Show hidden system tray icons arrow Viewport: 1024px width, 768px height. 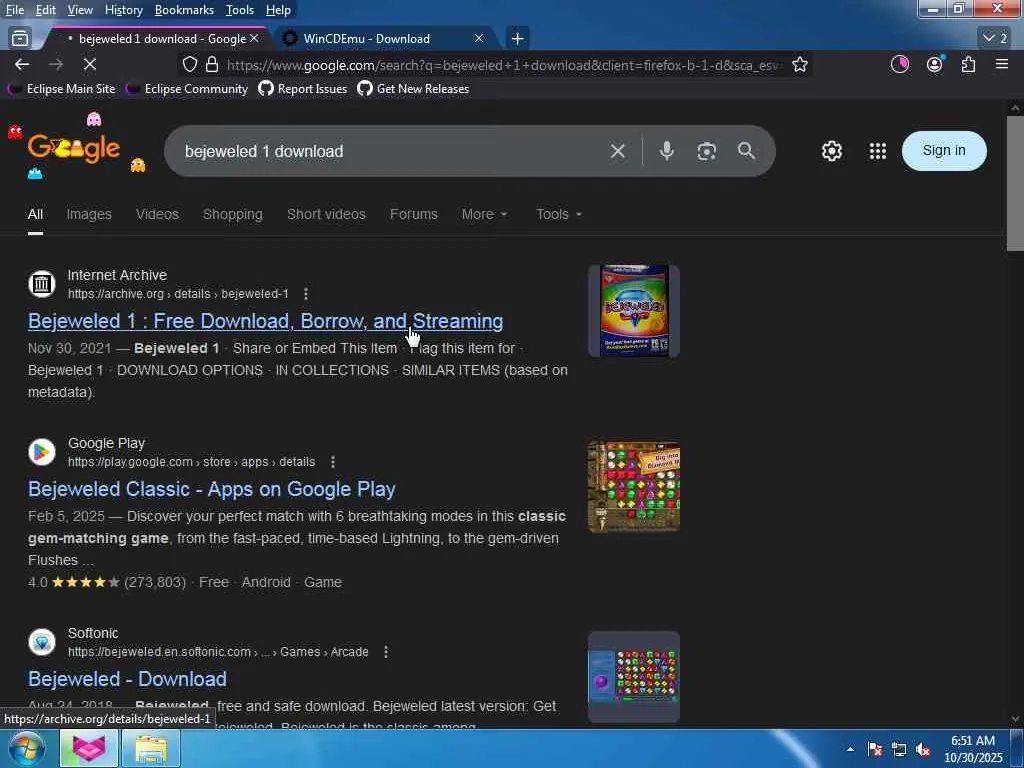[850, 749]
